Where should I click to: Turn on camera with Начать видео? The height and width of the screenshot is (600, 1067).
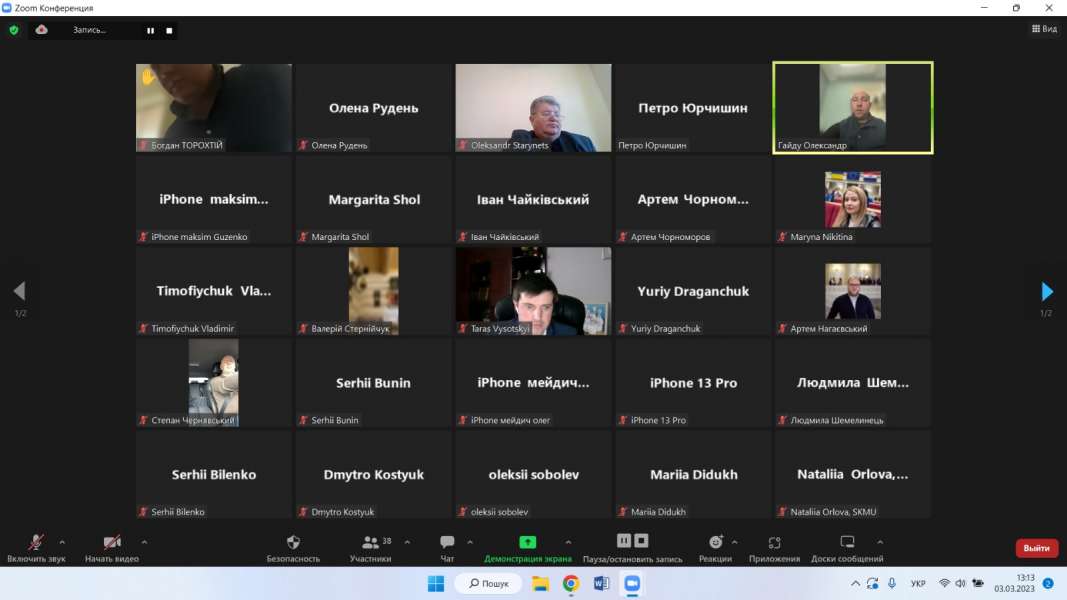point(112,543)
